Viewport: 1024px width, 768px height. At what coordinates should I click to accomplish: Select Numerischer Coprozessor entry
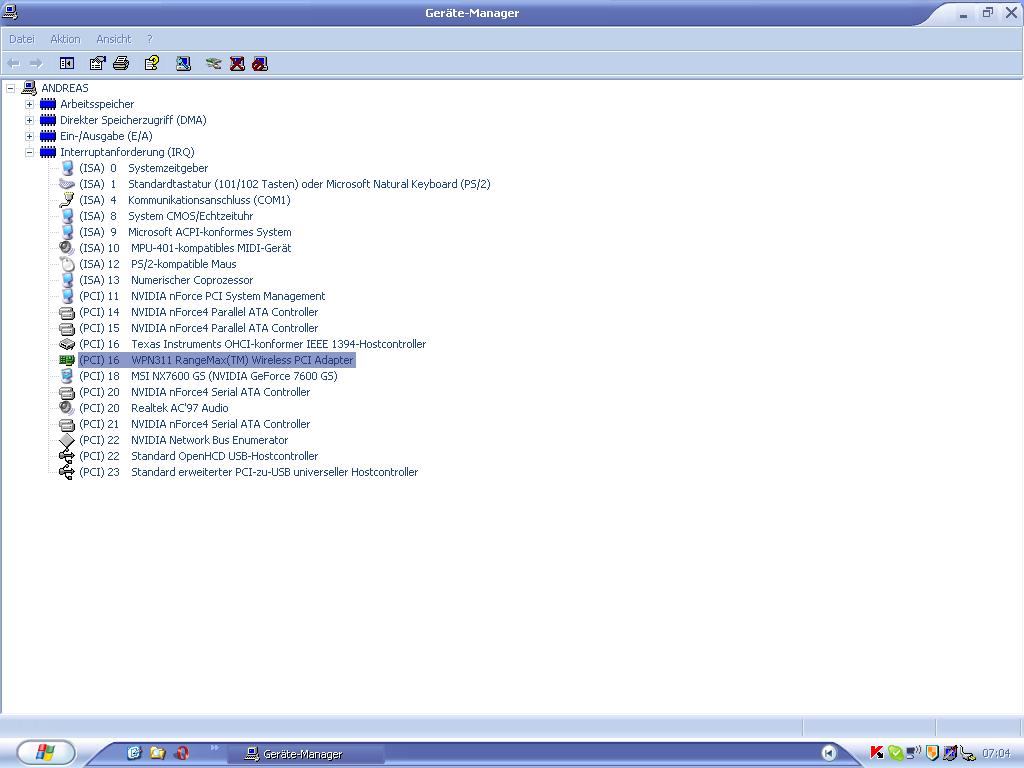[166, 280]
